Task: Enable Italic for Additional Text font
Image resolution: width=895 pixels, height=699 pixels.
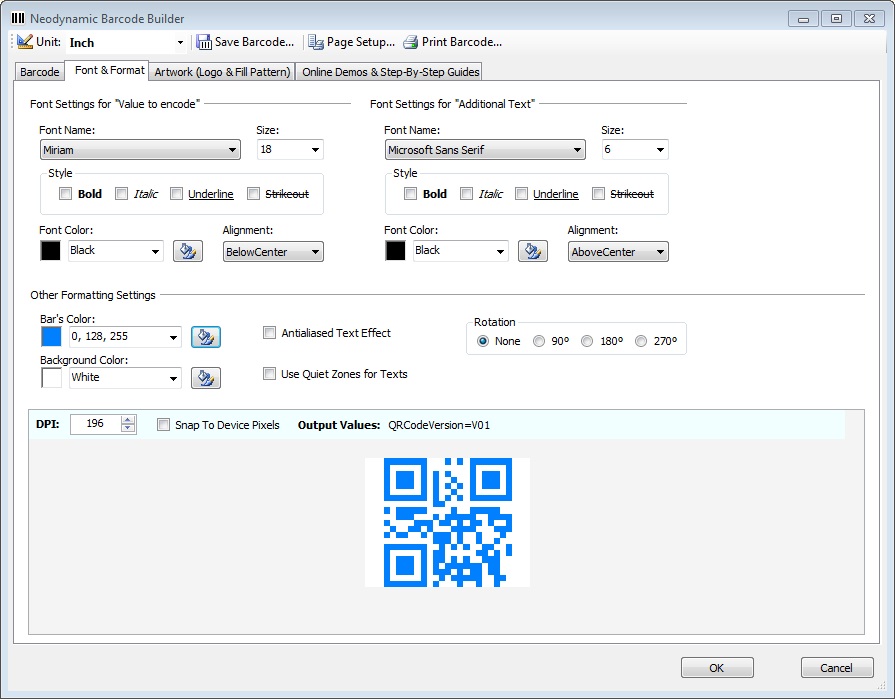Action: [466, 193]
